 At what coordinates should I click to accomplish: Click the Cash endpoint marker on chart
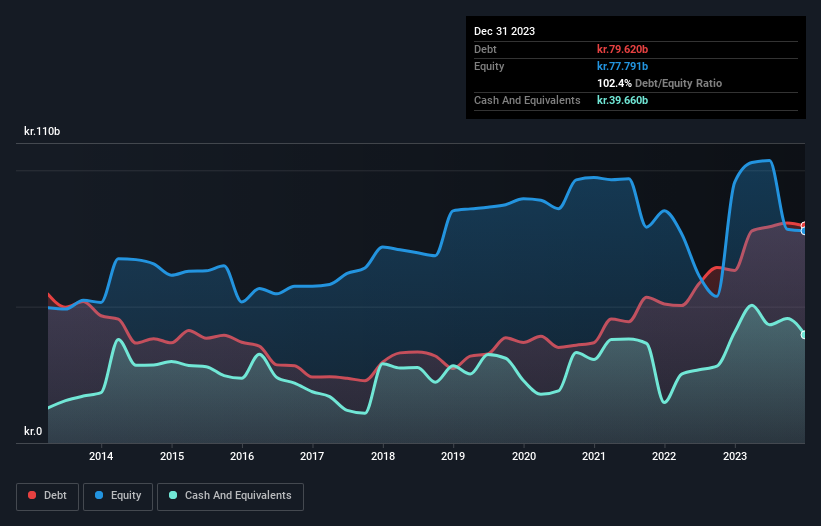[x=804, y=335]
